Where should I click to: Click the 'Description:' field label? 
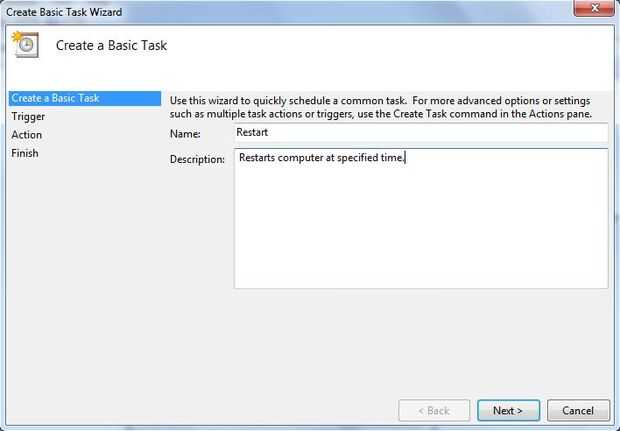point(197,159)
